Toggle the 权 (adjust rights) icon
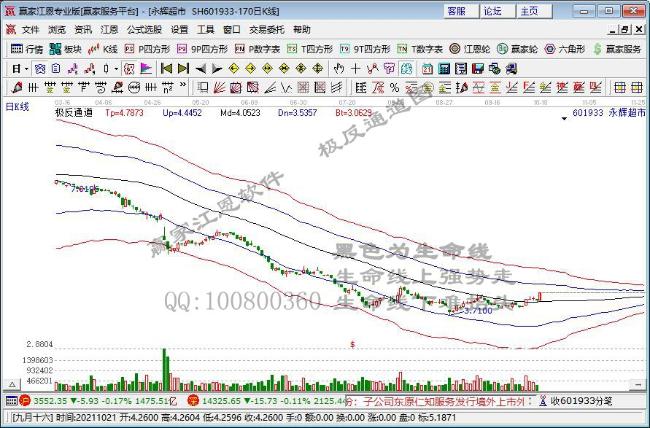 coord(129,68)
